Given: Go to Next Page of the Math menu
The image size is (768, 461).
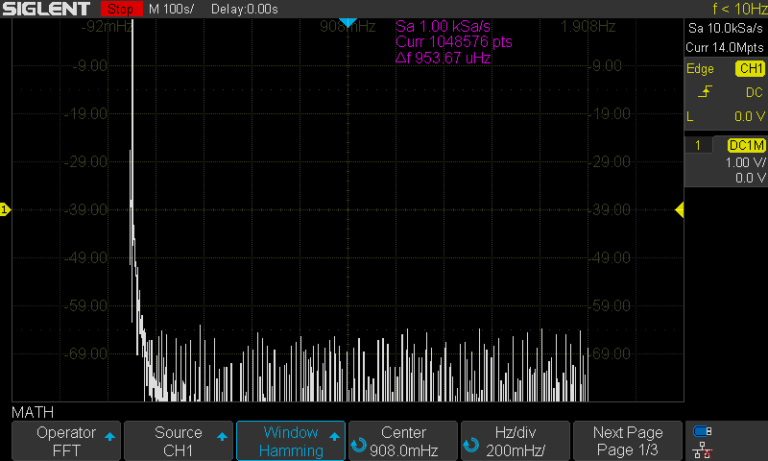Looking at the screenshot, I should click(x=627, y=441).
